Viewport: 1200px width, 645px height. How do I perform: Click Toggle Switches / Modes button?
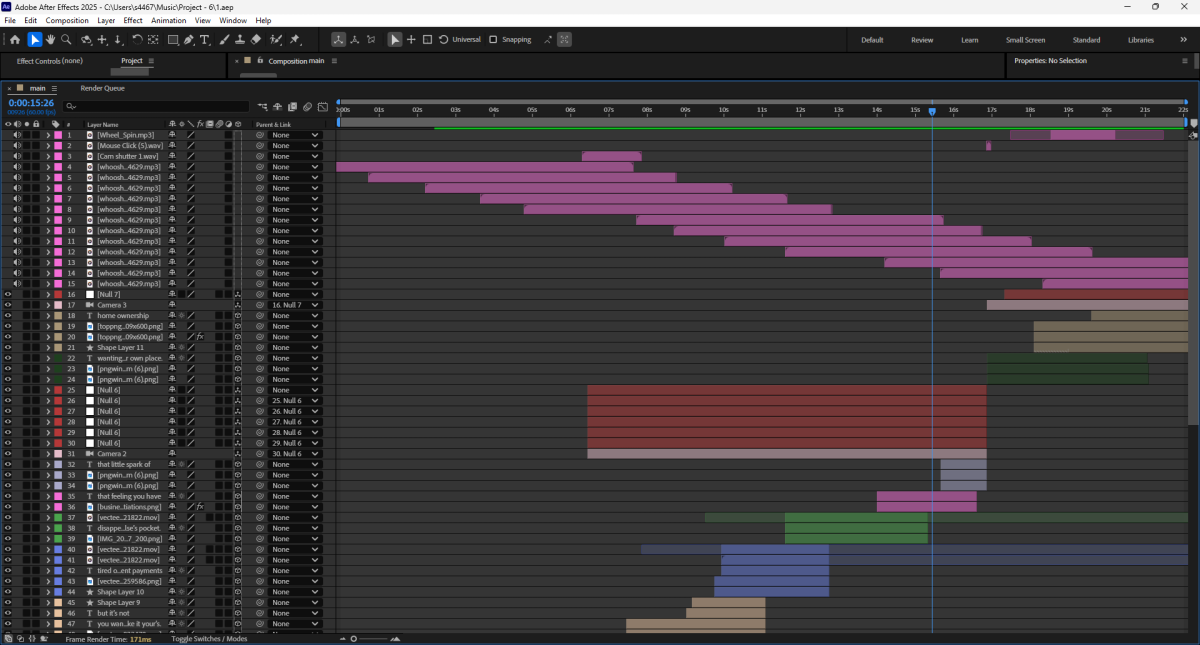point(209,638)
